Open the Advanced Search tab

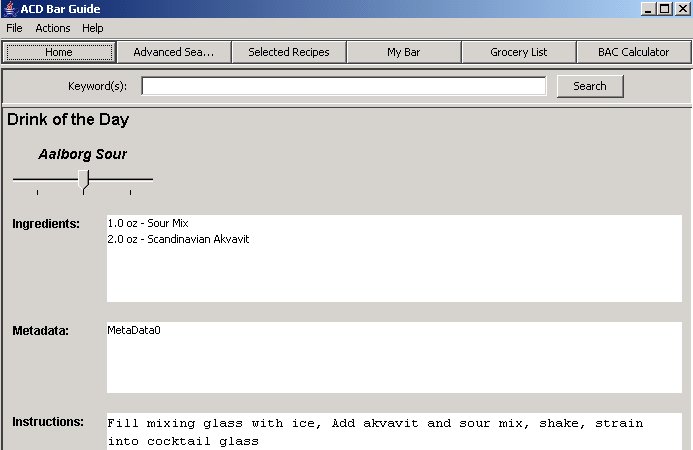point(174,52)
